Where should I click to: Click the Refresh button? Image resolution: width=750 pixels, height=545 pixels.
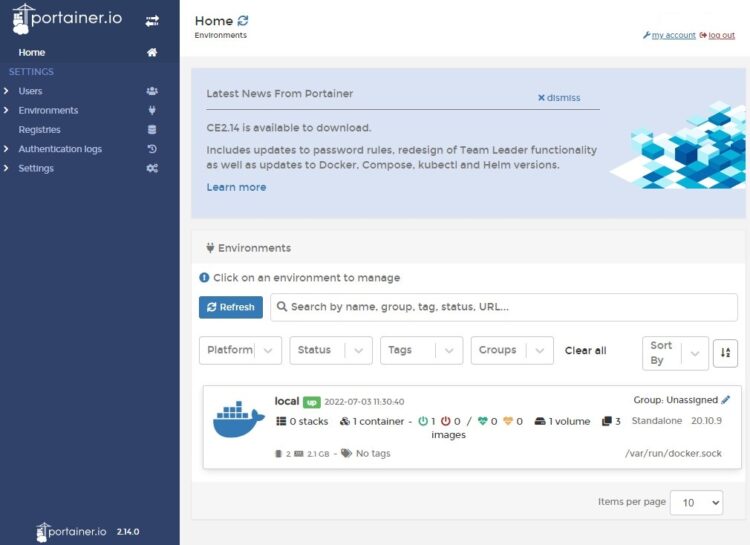pos(231,307)
